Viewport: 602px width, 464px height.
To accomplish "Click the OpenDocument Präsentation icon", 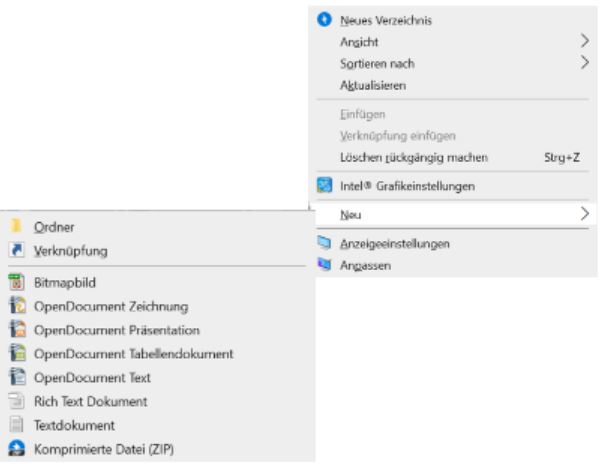I will click(x=17, y=330).
